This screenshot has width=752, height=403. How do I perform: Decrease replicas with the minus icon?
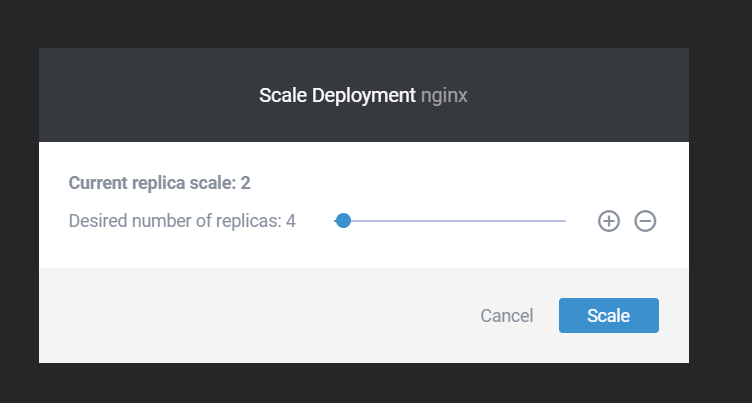[645, 221]
